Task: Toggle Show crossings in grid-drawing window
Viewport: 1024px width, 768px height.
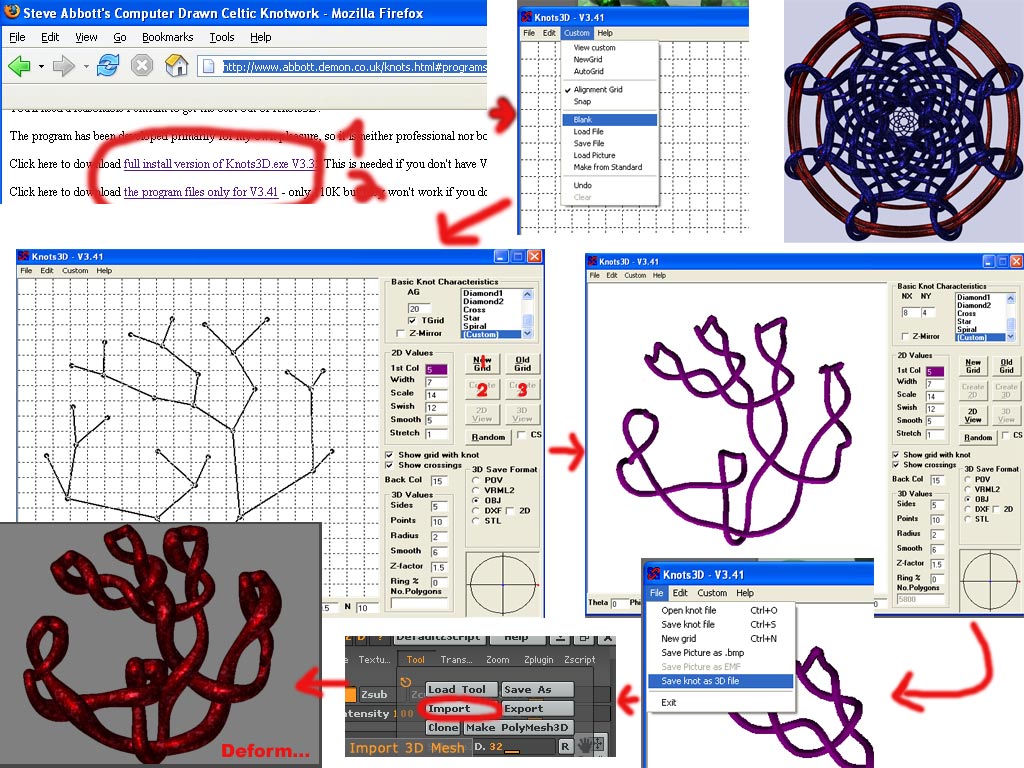Action: (389, 465)
